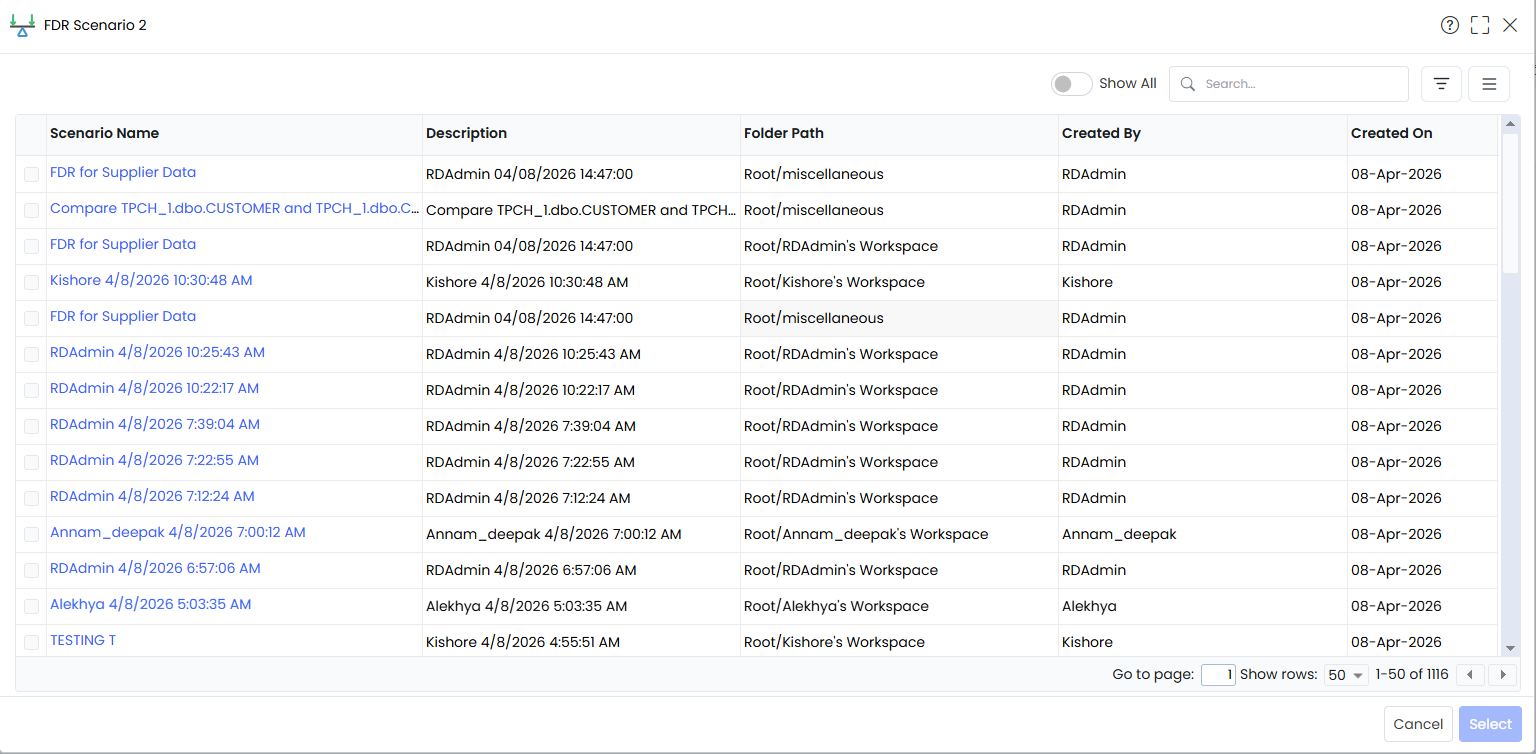Tick checkbox beside Kishore 4/8/2026 10:30:48 AM
Image resolution: width=1536 pixels, height=754 pixels.
click(32, 282)
